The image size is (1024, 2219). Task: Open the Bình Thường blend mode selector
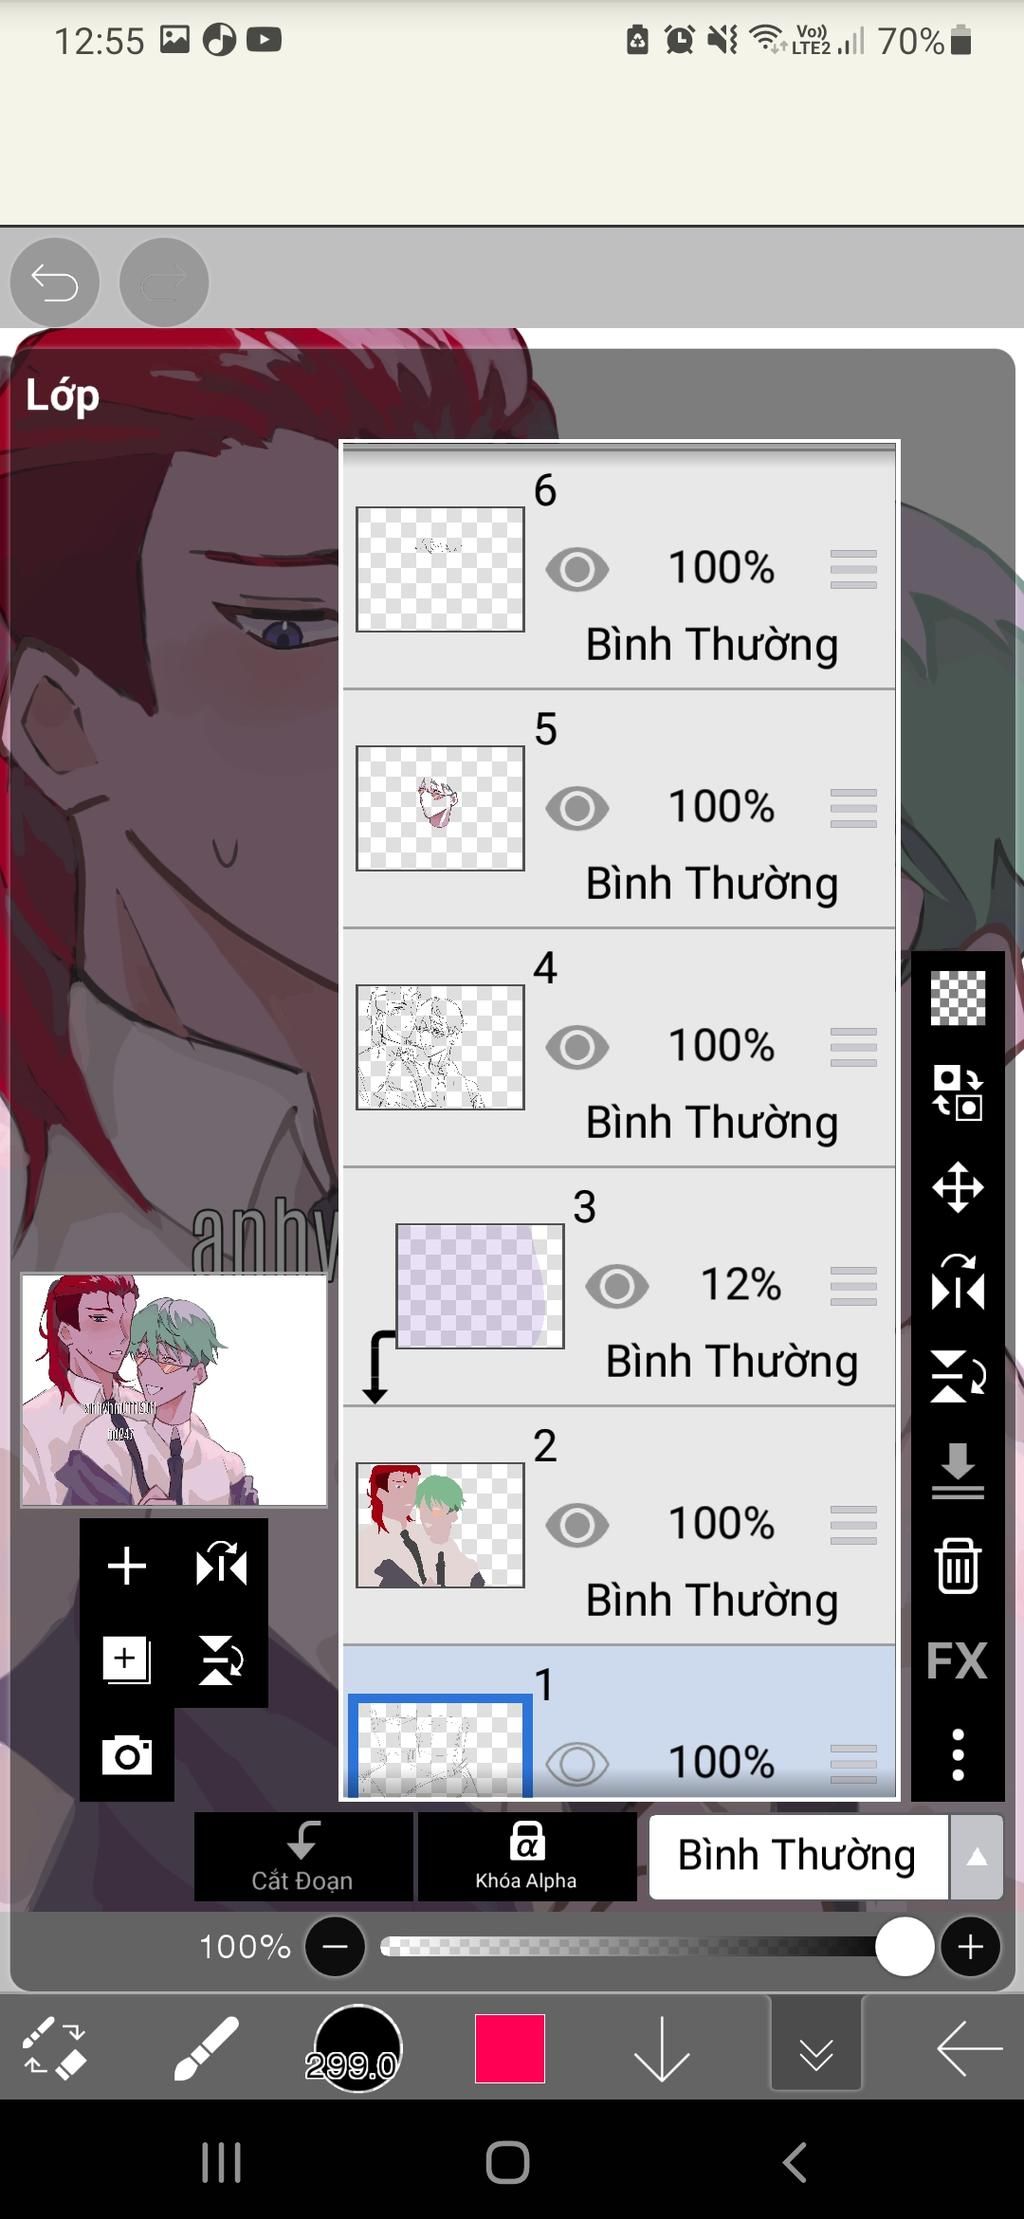pos(798,1857)
